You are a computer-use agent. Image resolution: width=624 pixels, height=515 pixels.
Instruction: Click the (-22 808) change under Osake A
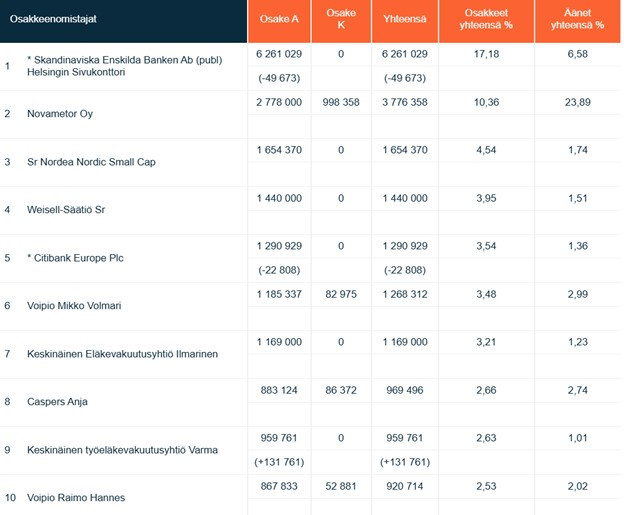tap(279, 270)
